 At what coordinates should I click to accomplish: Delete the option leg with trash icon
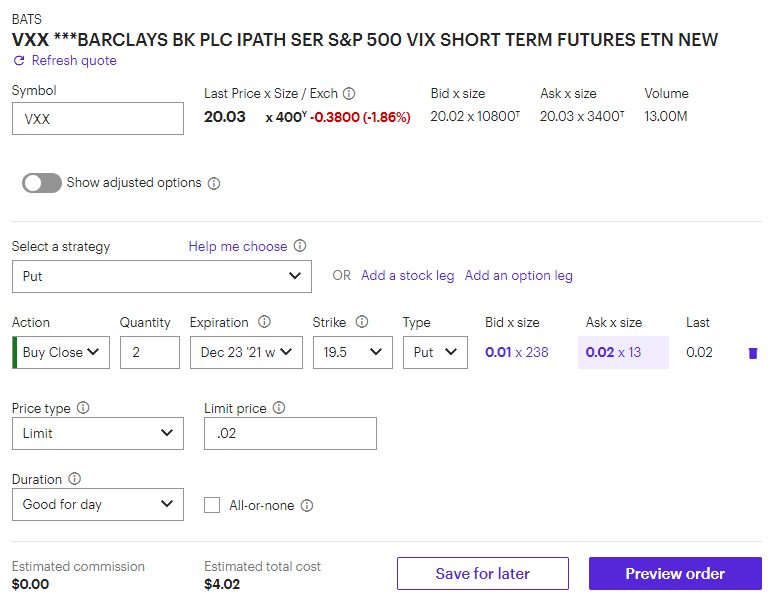tap(753, 353)
